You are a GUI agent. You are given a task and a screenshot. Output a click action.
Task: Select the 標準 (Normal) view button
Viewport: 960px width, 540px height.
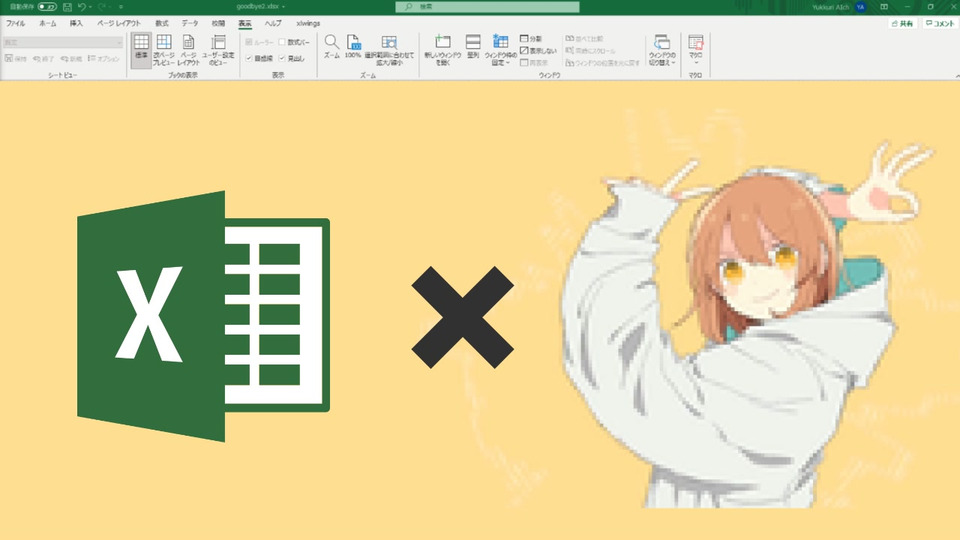141,50
